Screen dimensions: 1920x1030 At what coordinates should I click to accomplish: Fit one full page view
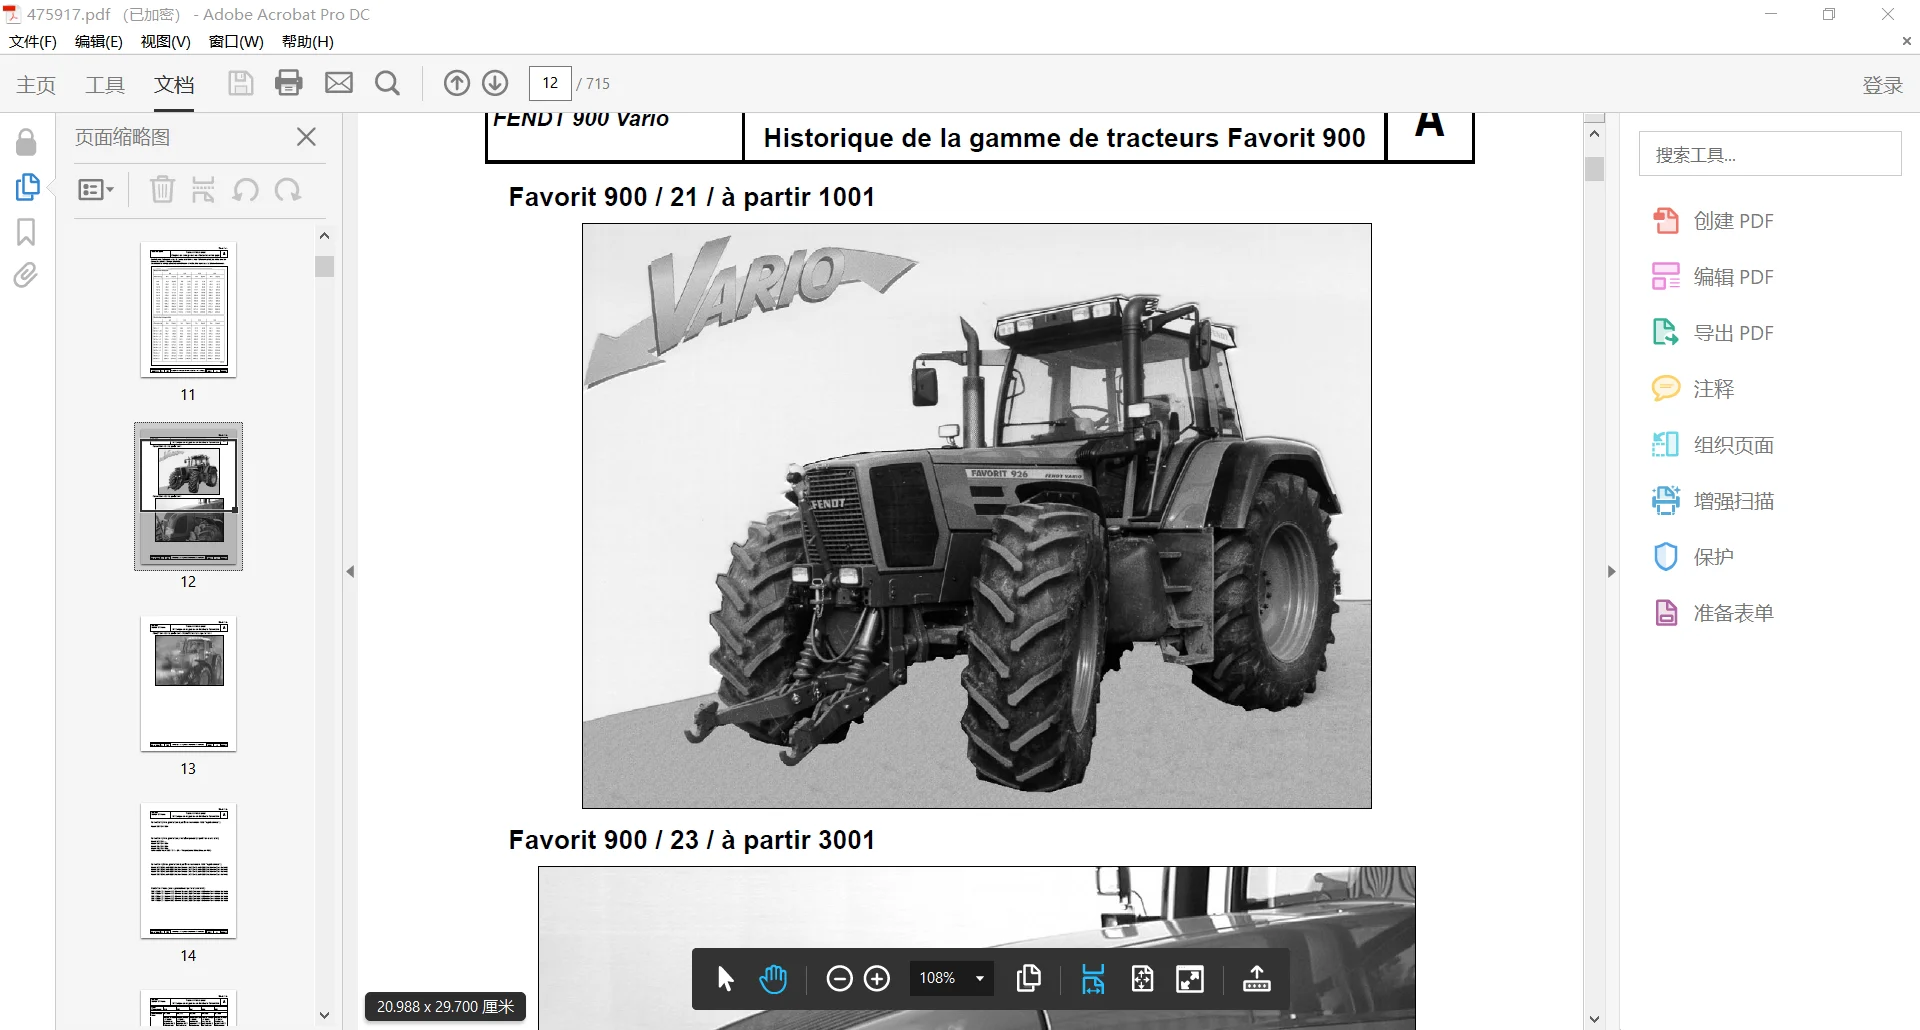tap(1142, 979)
